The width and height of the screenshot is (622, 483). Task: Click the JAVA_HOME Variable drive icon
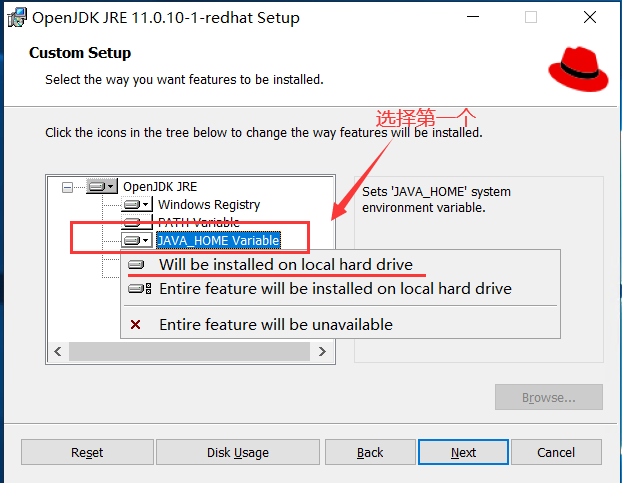pos(137,240)
